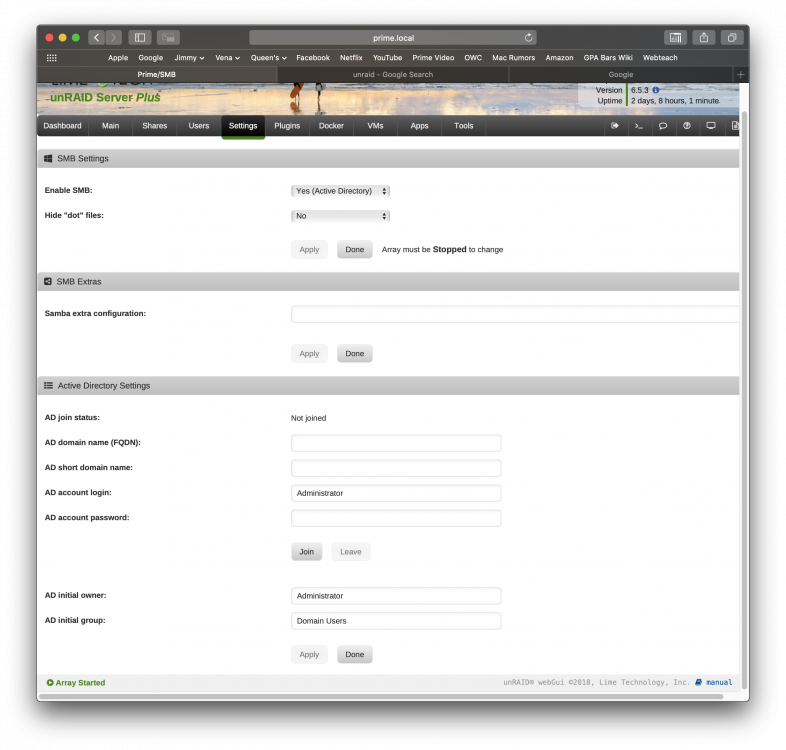This screenshot has height=750, width=786.
Task: Open the Plugins tab
Action: click(287, 126)
